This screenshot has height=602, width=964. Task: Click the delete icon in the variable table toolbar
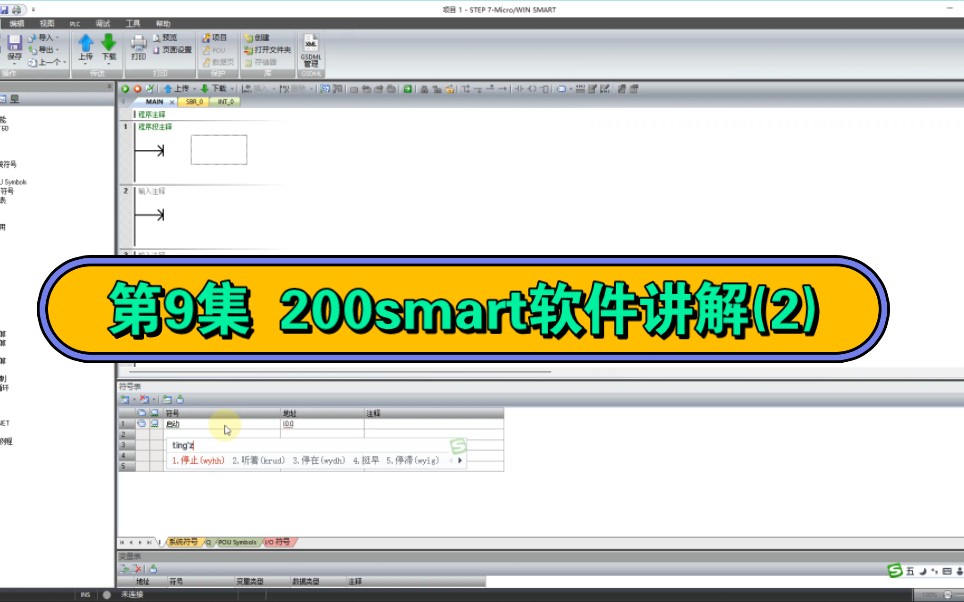click(x=137, y=568)
